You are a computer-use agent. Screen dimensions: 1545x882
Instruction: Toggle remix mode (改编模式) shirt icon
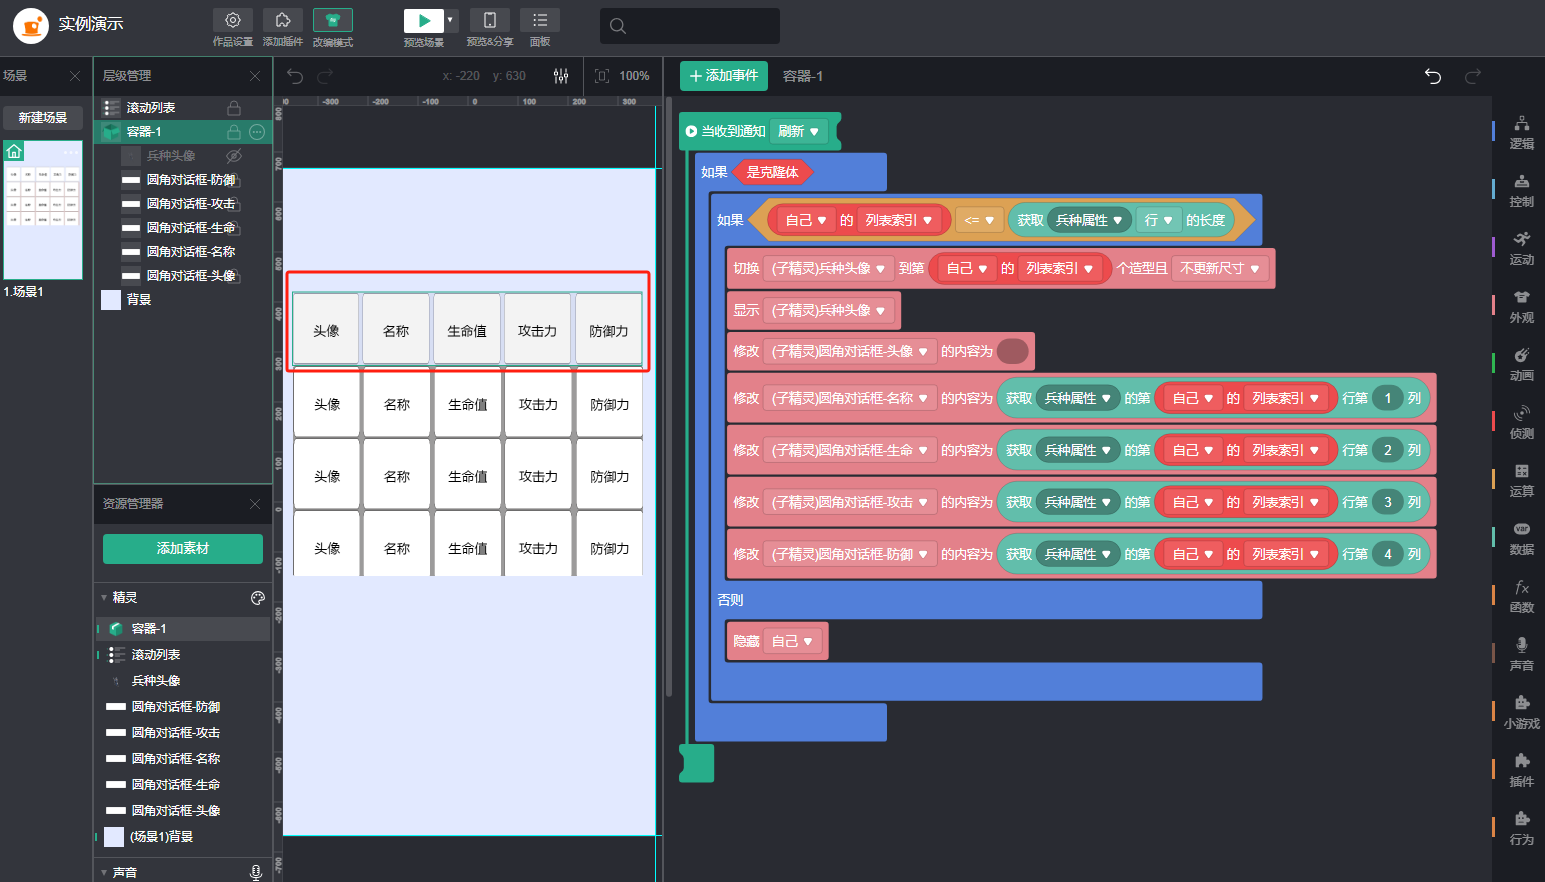(x=333, y=20)
